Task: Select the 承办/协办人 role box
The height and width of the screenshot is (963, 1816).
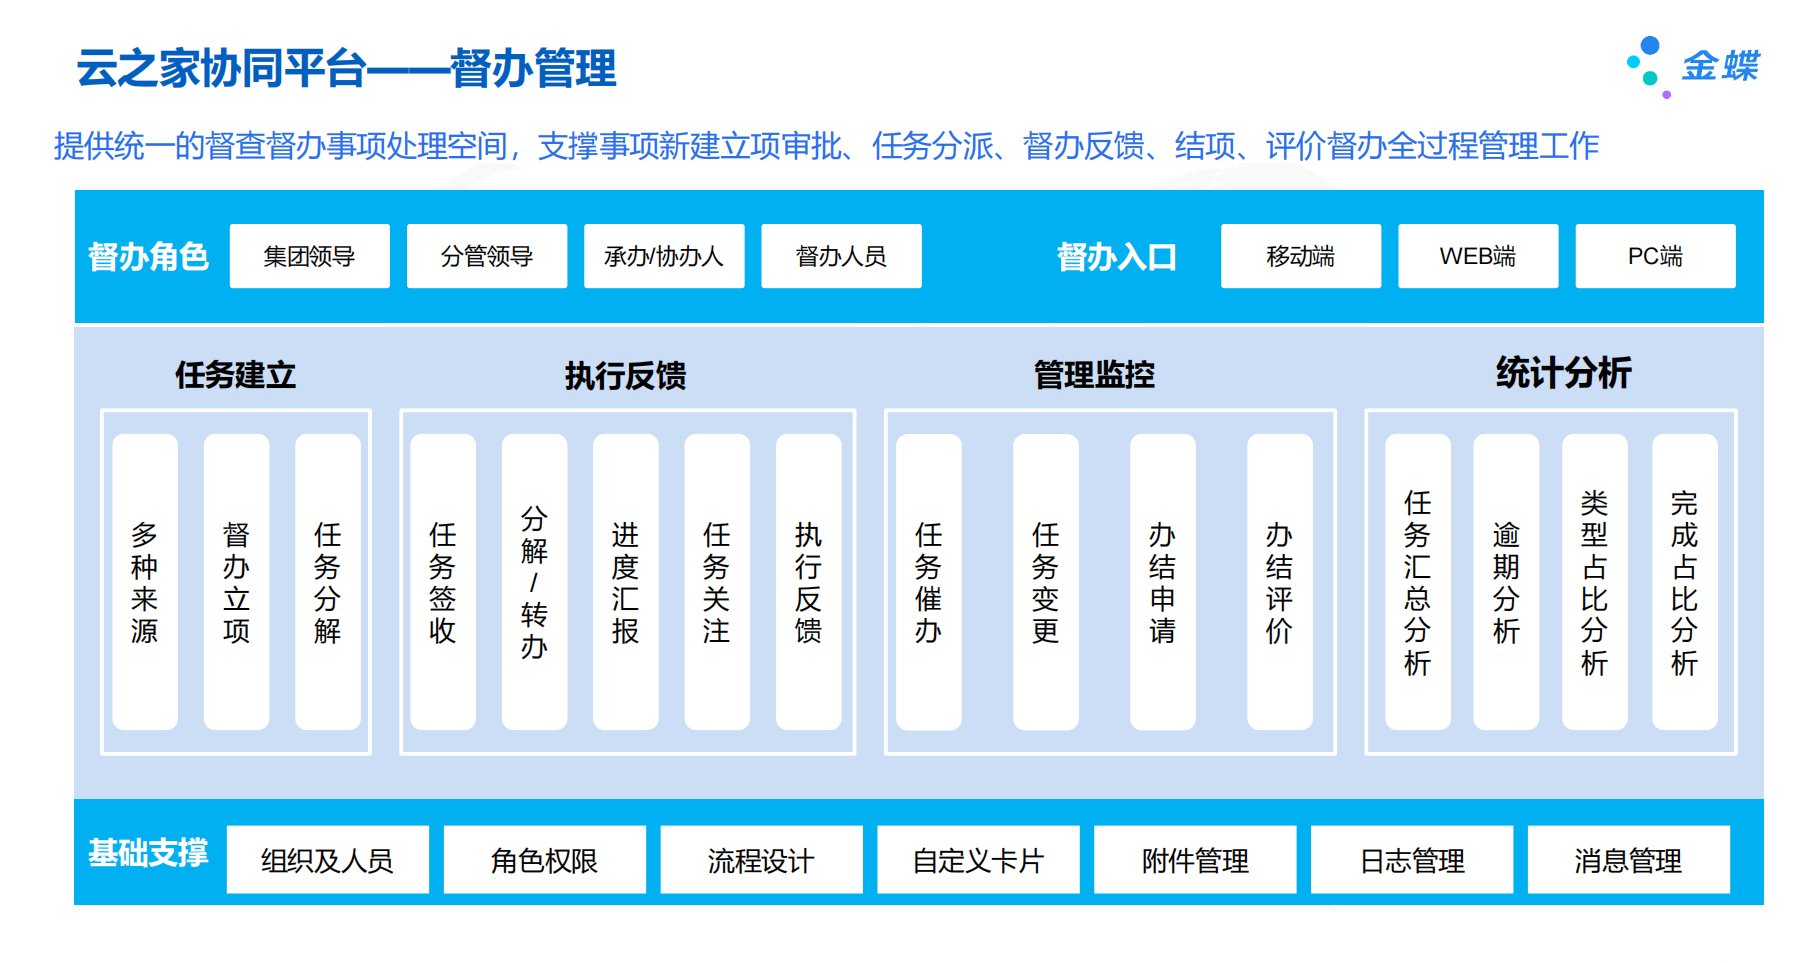Action: pyautogui.click(x=663, y=256)
